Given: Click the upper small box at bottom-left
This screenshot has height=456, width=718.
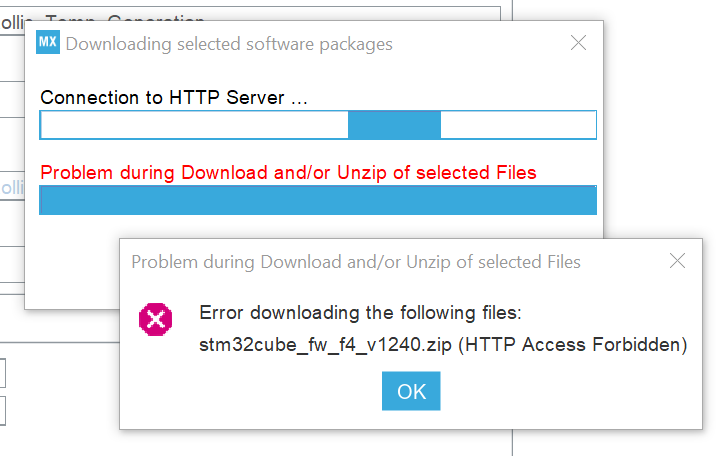Looking at the screenshot, I should coord(3,373).
